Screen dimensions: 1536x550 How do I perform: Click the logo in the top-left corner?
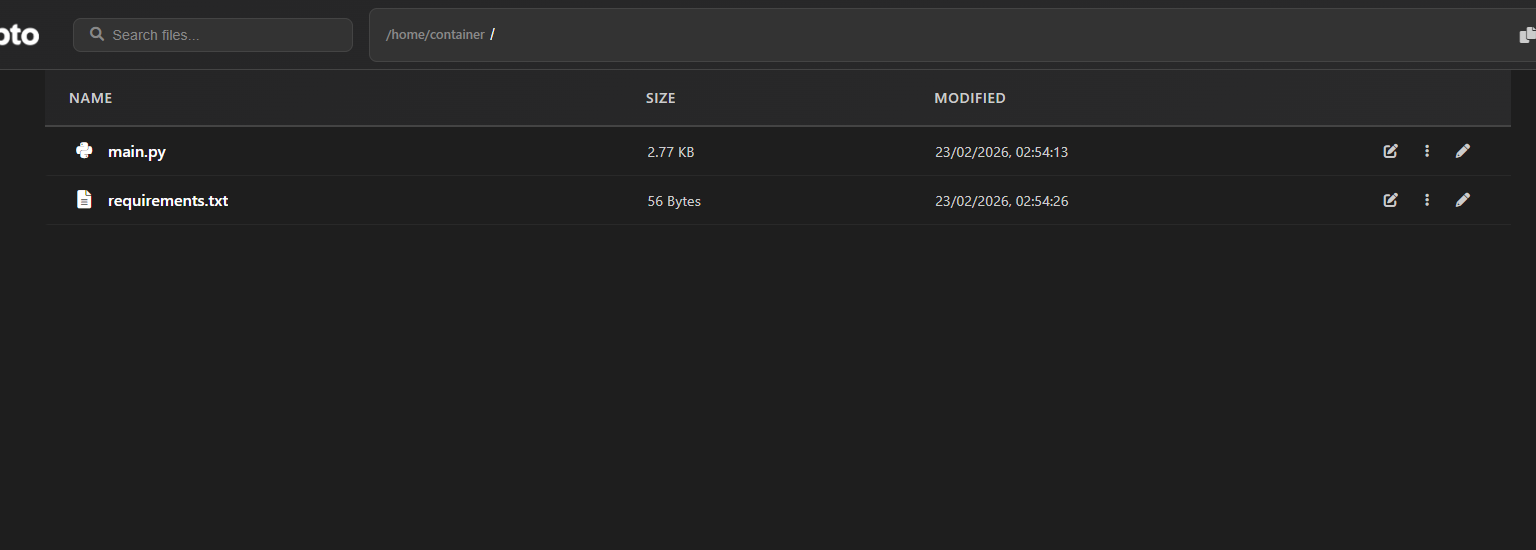pos(18,35)
